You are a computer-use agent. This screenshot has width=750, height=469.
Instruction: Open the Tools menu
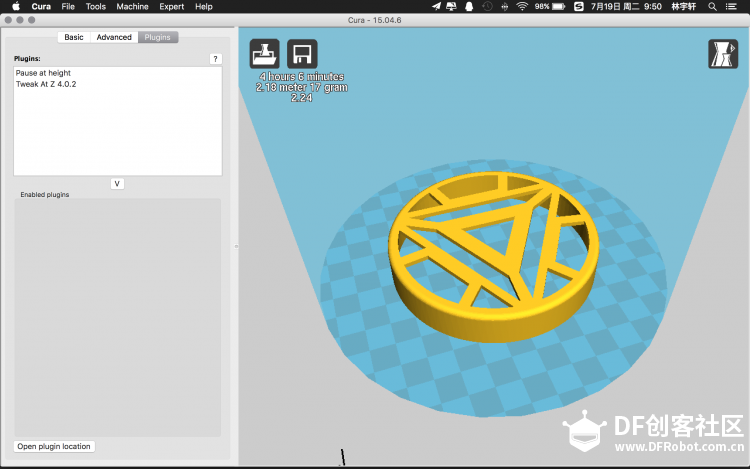point(96,7)
